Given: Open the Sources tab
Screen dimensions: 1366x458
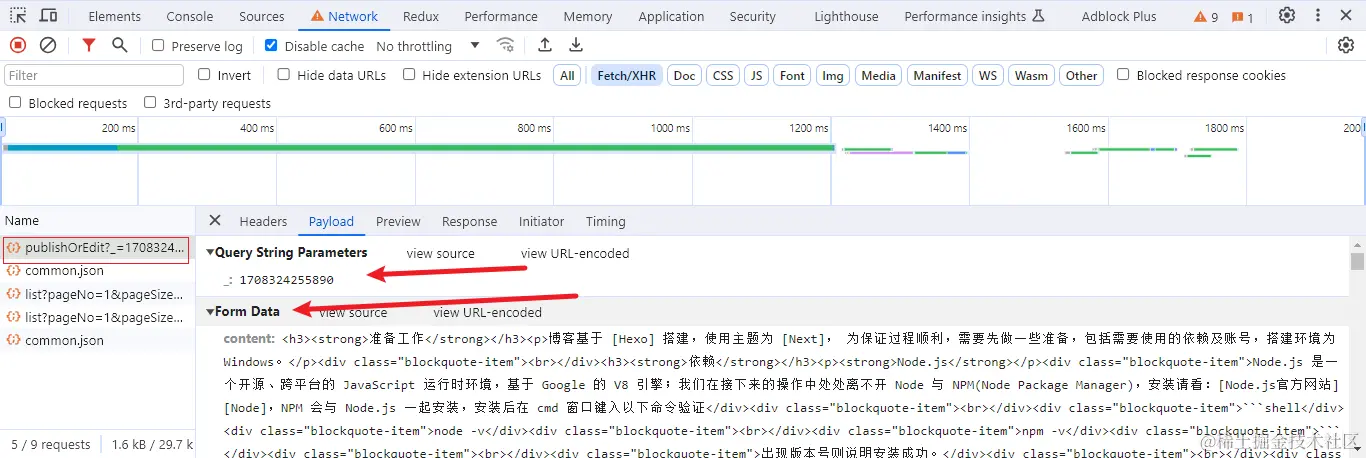Looking at the screenshot, I should click(262, 16).
